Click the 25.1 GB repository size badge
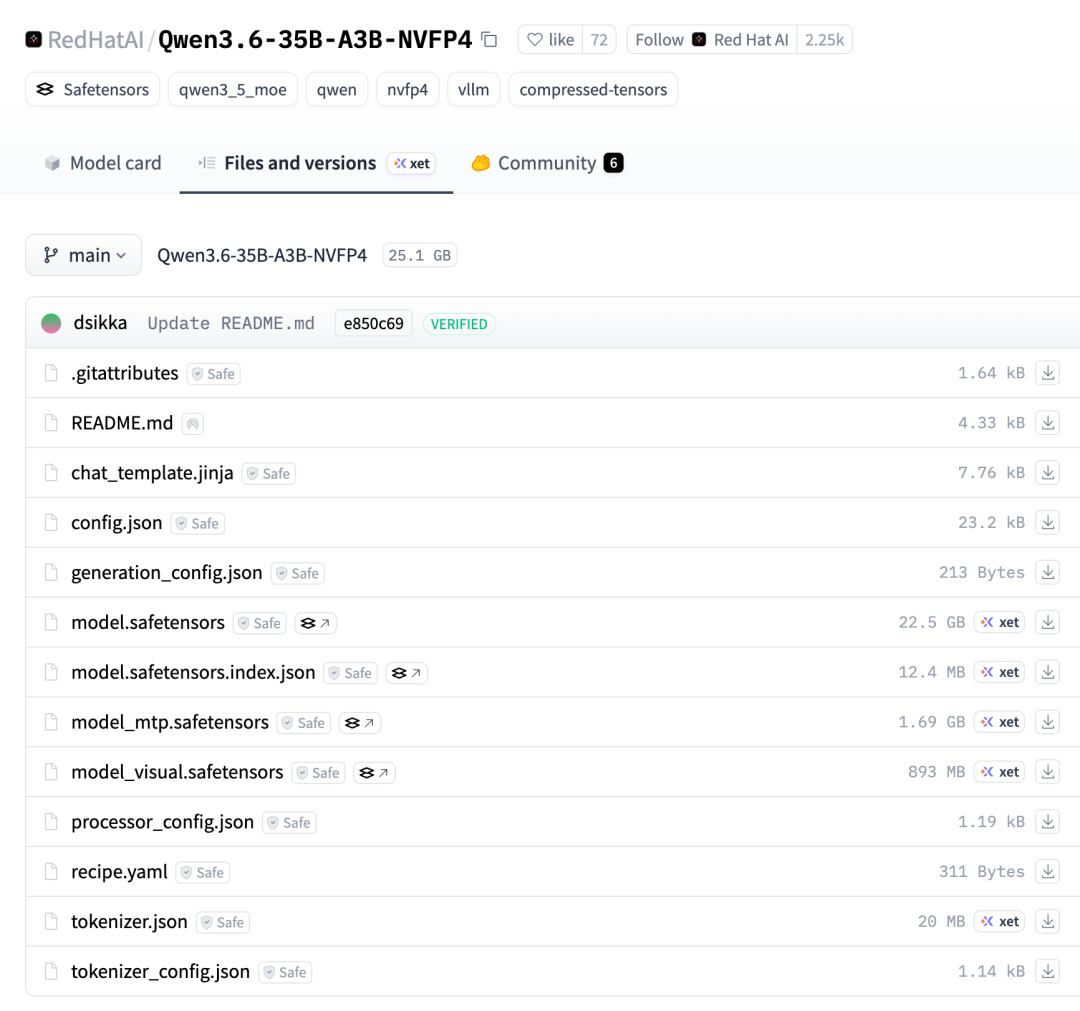Screen dimensions: 1080x1011 pyautogui.click(x=419, y=256)
